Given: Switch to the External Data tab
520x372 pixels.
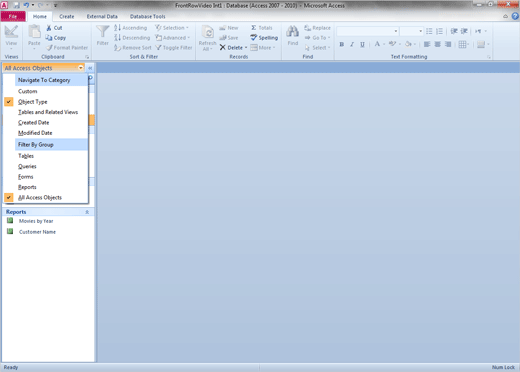Looking at the screenshot, I should [x=102, y=16].
